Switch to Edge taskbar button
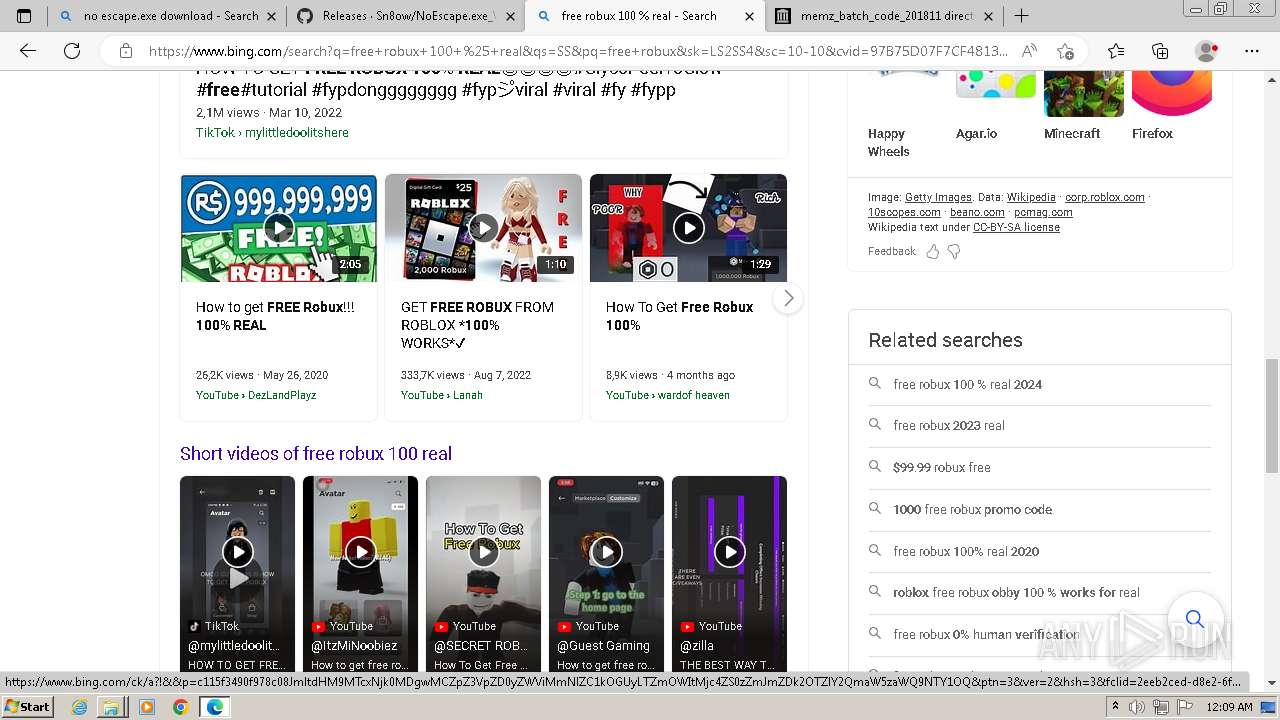 [214, 706]
